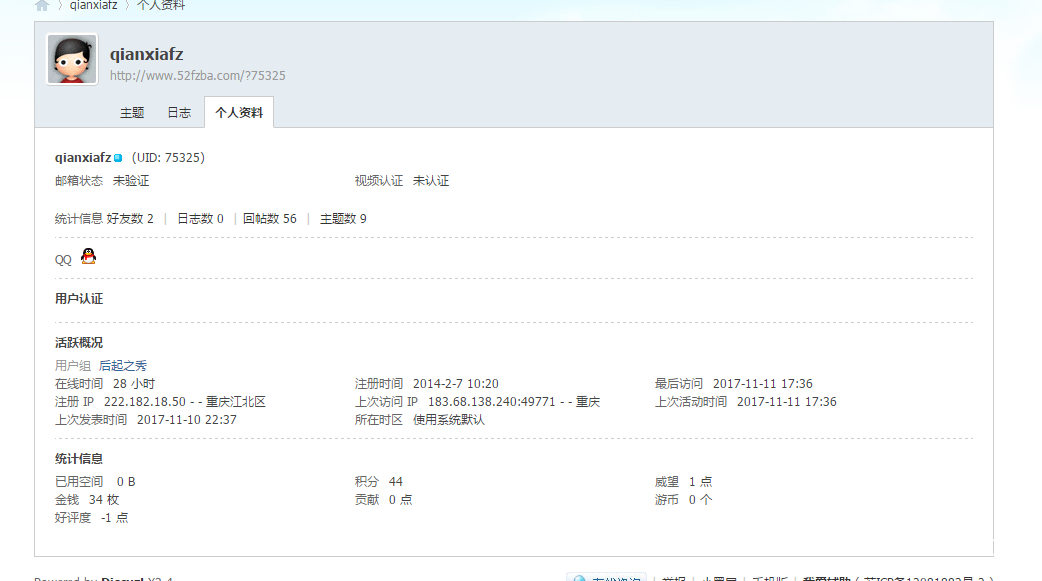Click the 游币 value 0 个
Viewport: 1042px width, 581px height.
coord(700,499)
